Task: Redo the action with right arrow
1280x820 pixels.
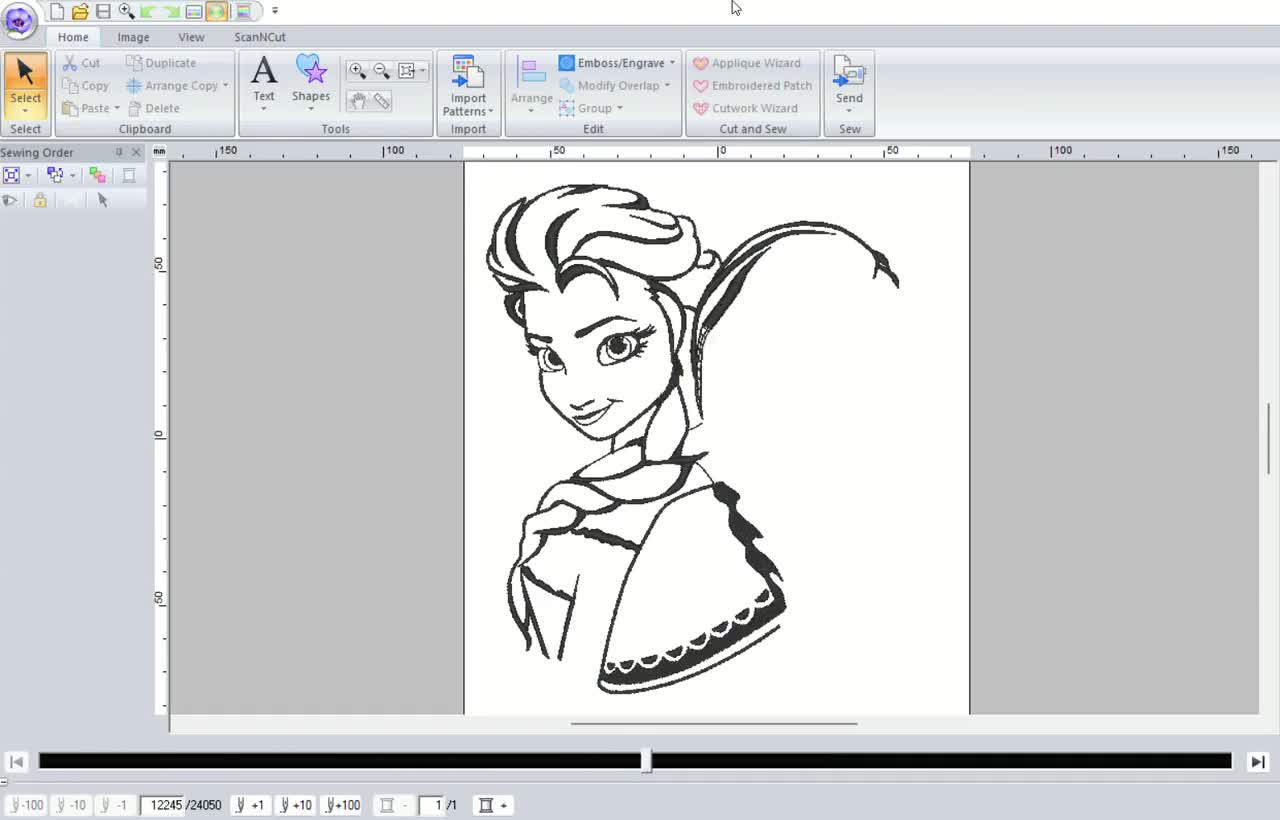Action: click(171, 12)
